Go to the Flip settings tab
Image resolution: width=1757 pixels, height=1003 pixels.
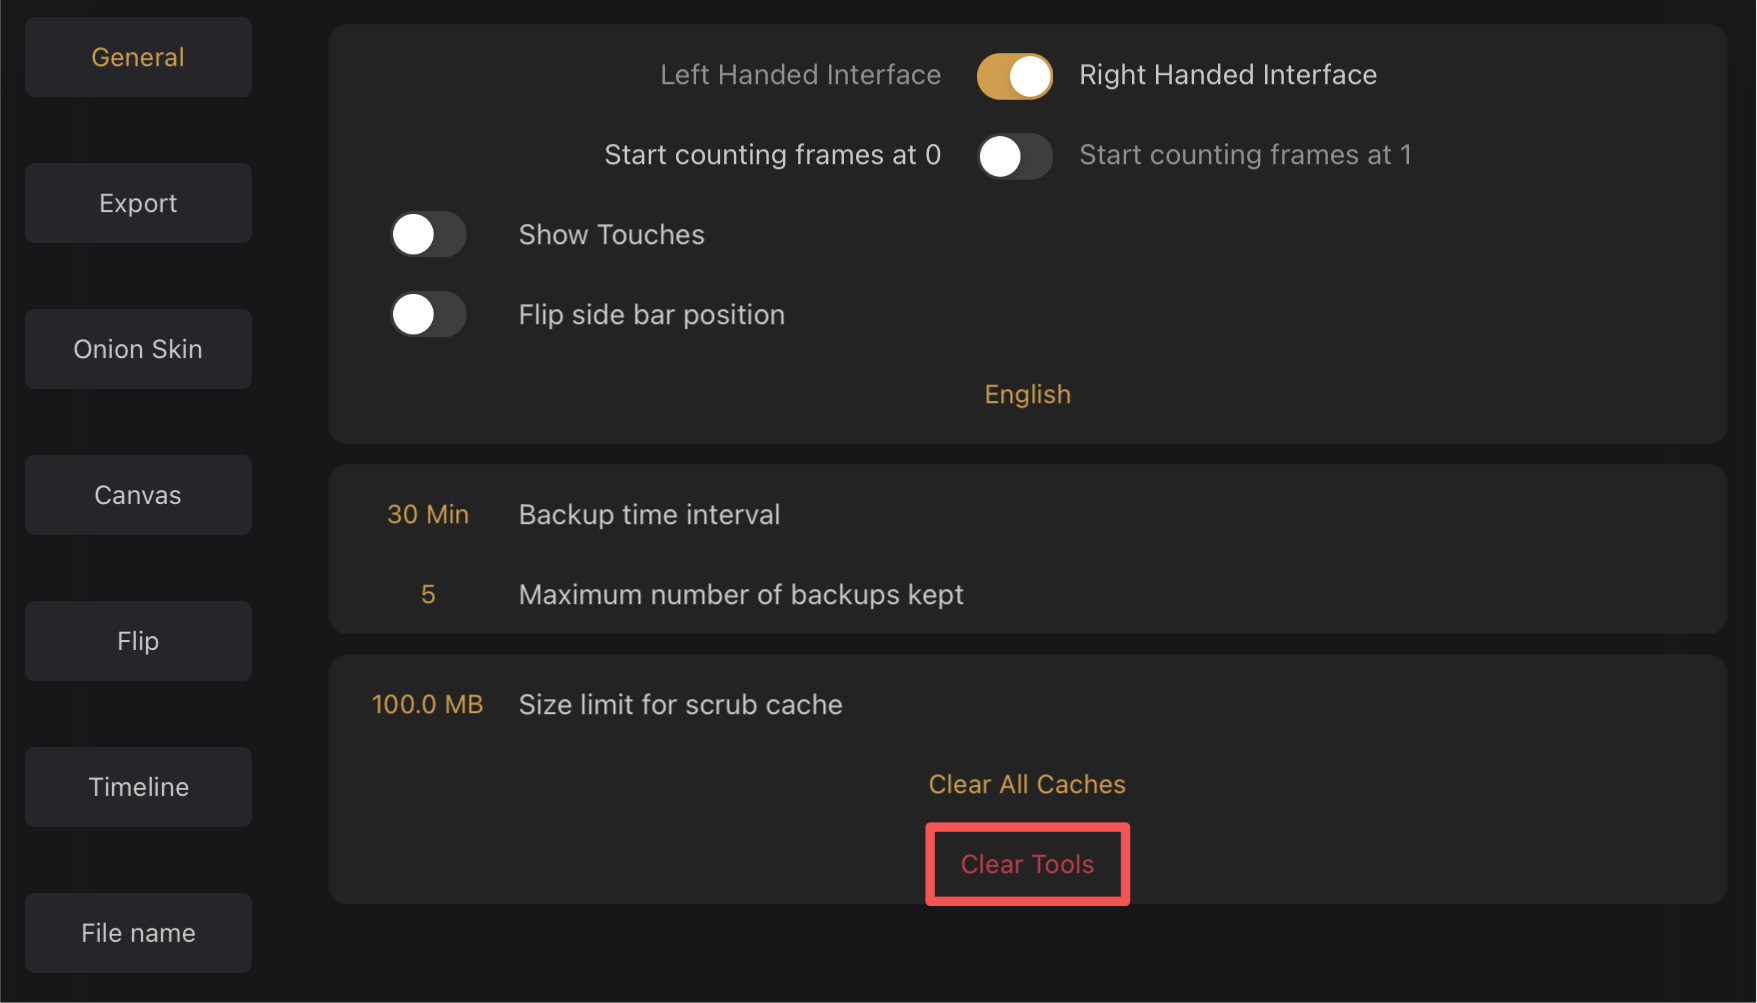pos(138,641)
